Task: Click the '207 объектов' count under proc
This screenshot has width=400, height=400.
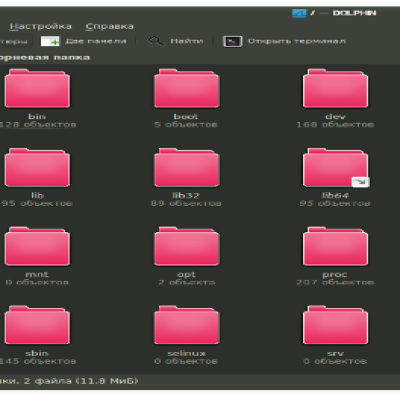Action: click(x=335, y=282)
